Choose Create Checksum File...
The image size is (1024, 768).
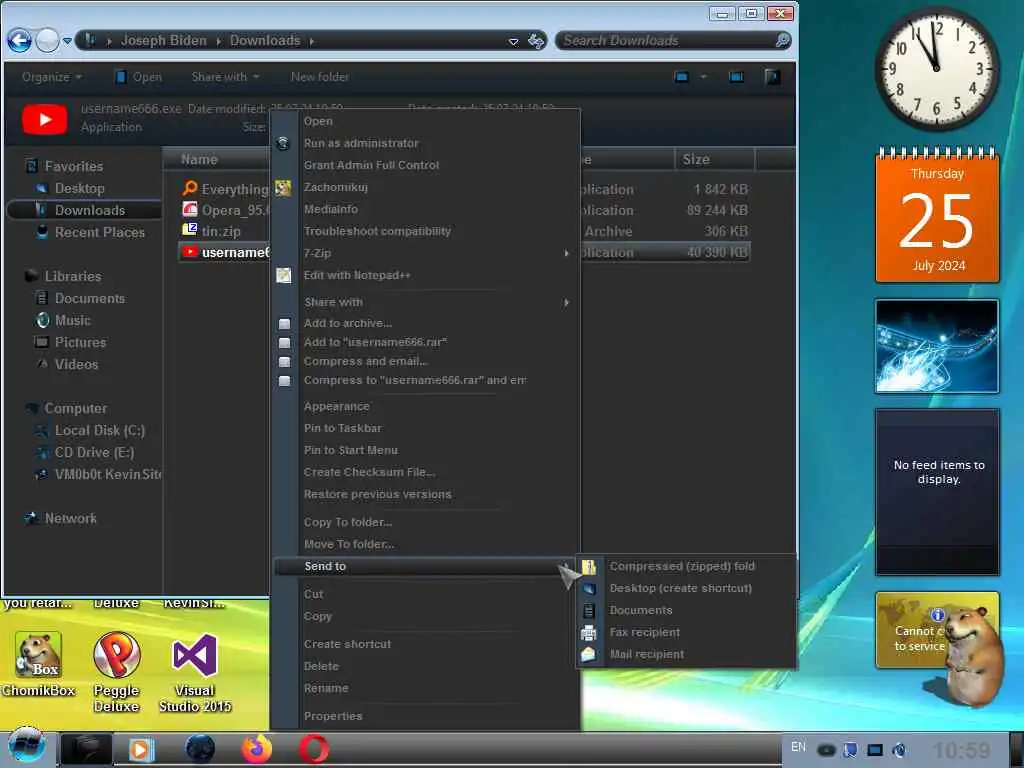click(369, 472)
